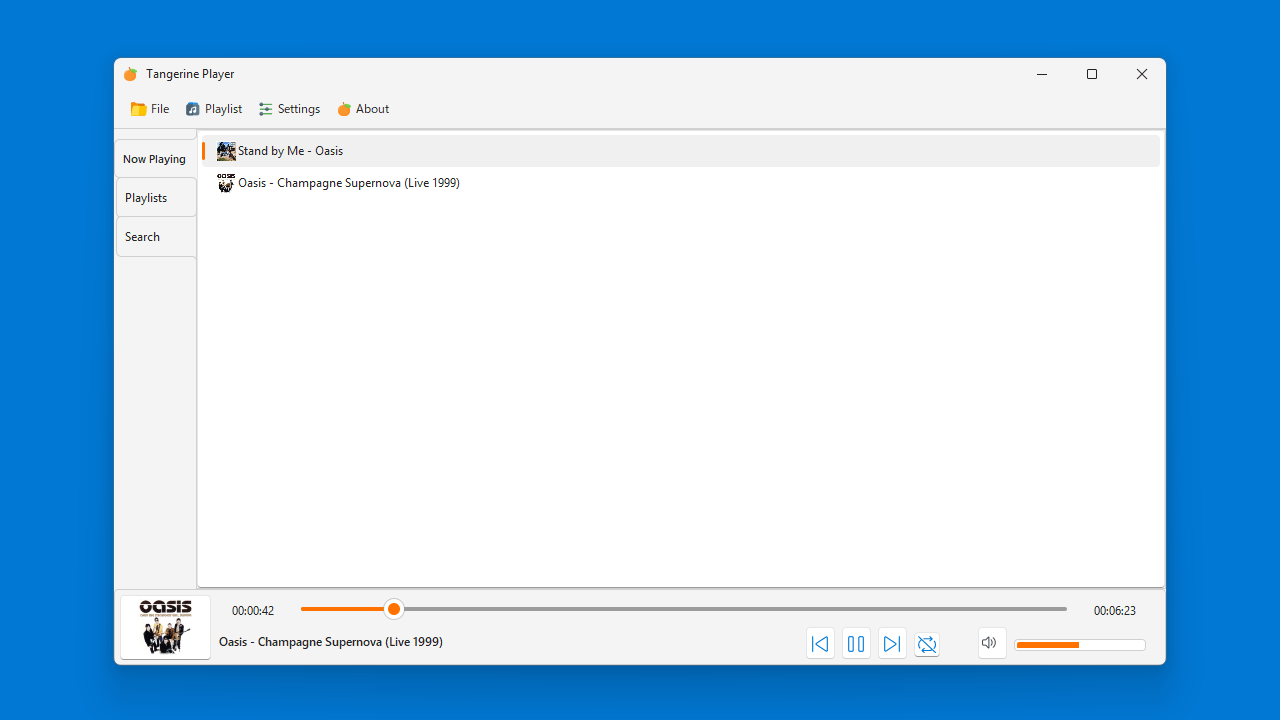Select Stand by Me - Oasis track

[681, 151]
